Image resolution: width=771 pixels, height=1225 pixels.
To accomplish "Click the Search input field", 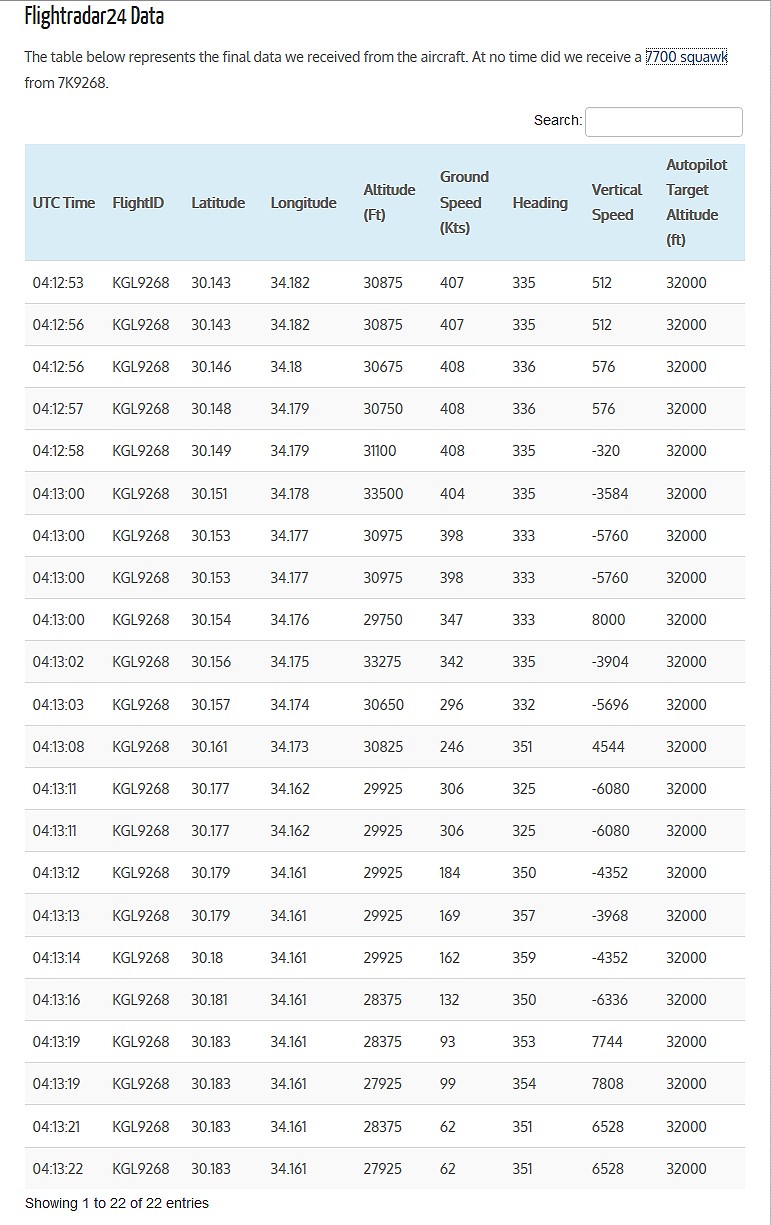I will tap(663, 121).
